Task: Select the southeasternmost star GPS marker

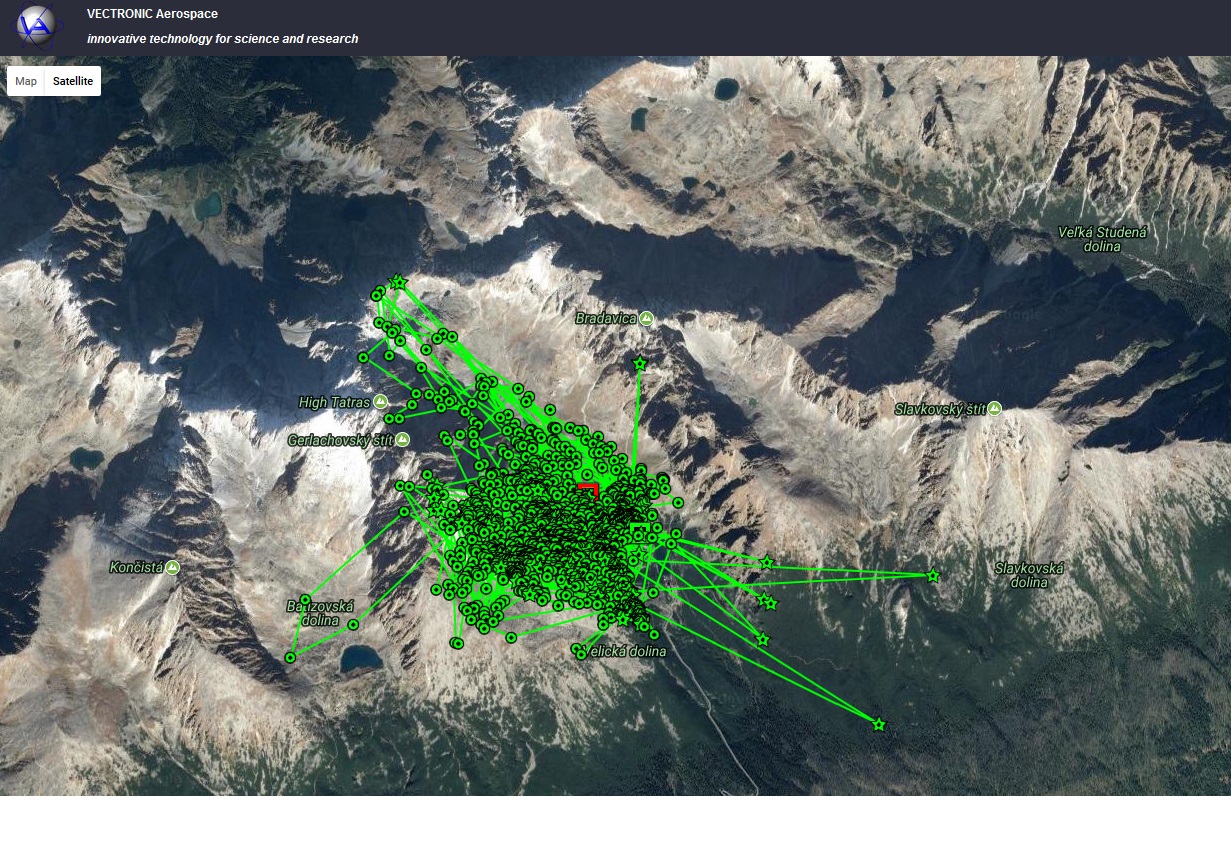Action: (x=878, y=724)
